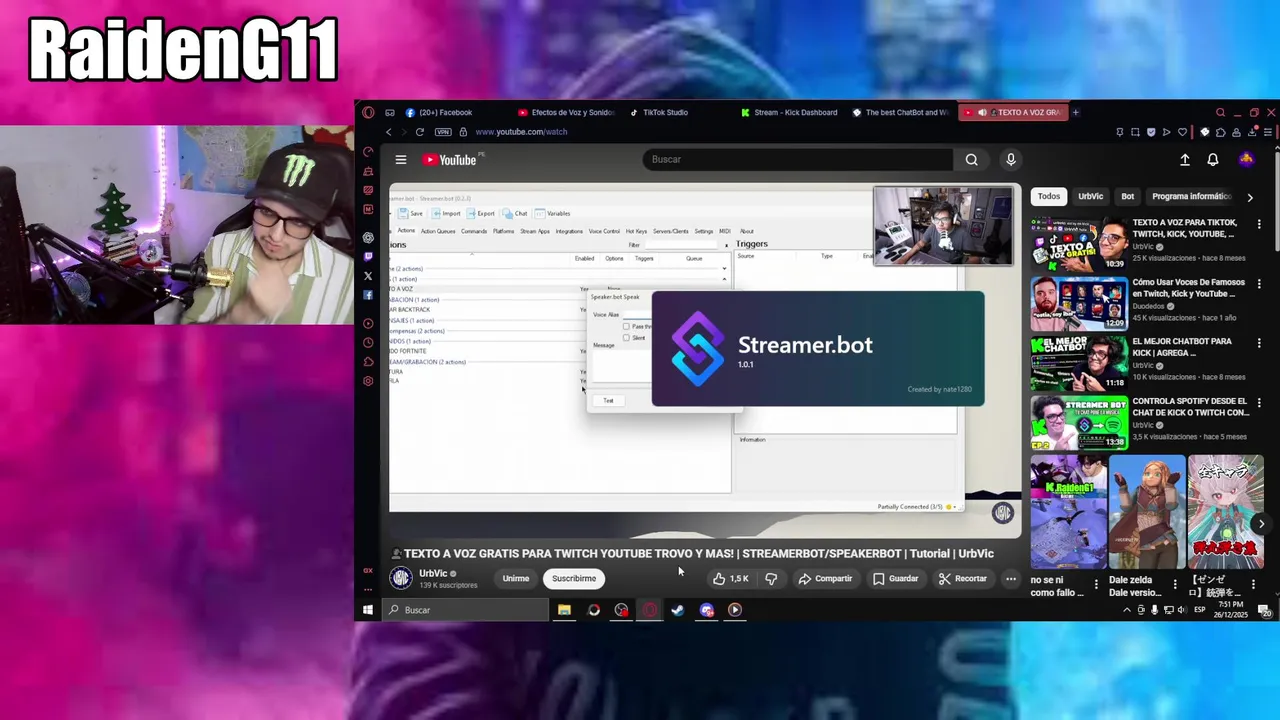The width and height of the screenshot is (1280, 720).
Task: Open the Player icon in Opera sidebar
Action: coord(368,323)
